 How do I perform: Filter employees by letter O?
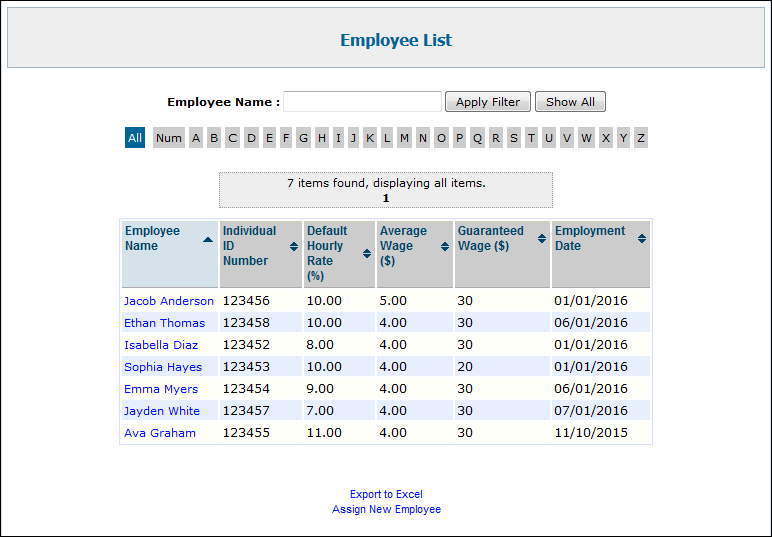[441, 138]
